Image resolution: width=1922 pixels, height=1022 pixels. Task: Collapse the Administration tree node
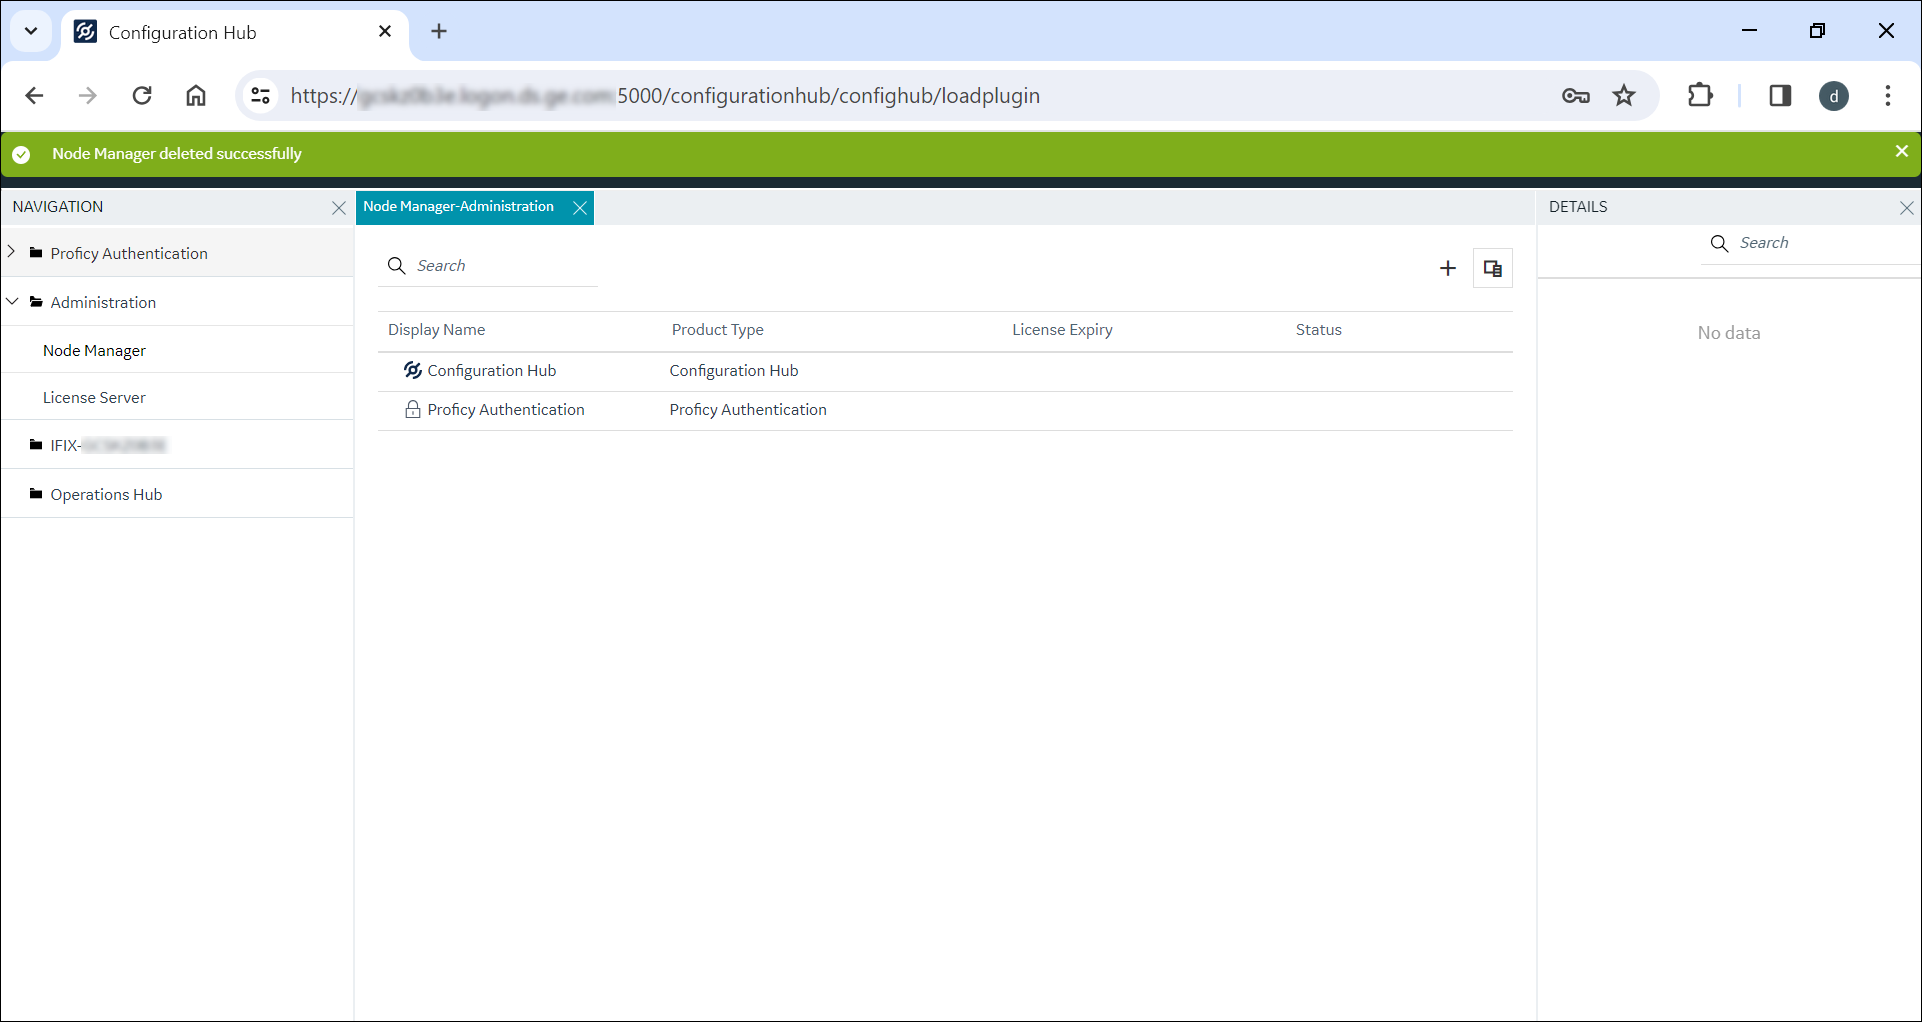click(12, 301)
